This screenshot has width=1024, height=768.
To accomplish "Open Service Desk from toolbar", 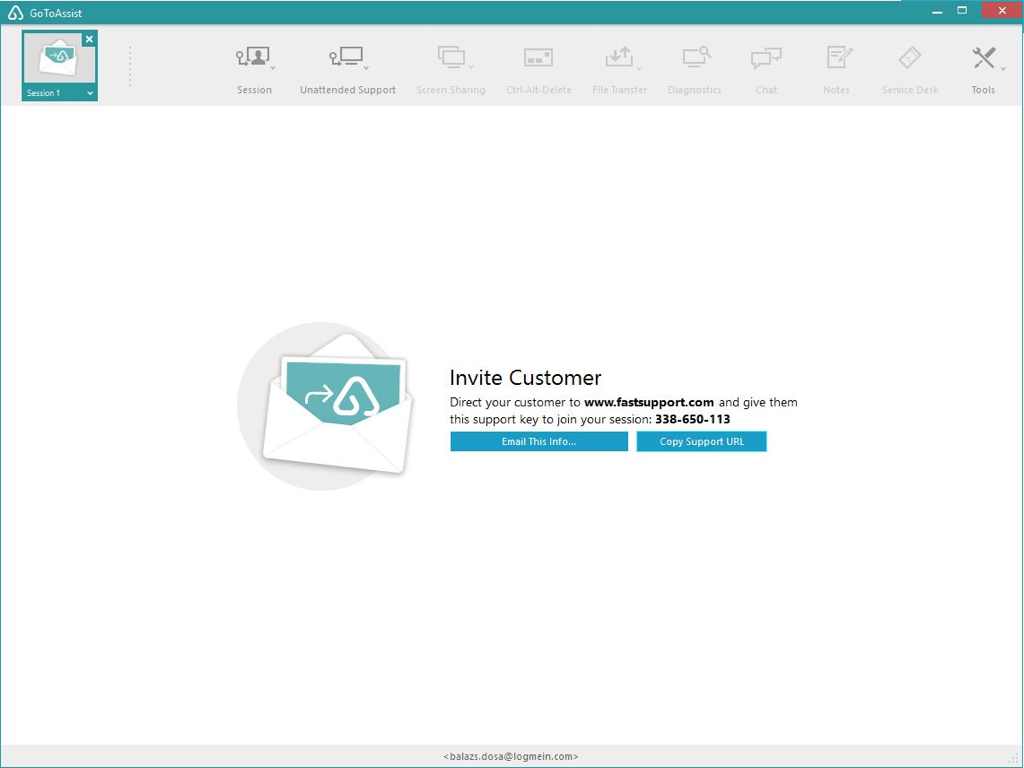I will pos(910,57).
